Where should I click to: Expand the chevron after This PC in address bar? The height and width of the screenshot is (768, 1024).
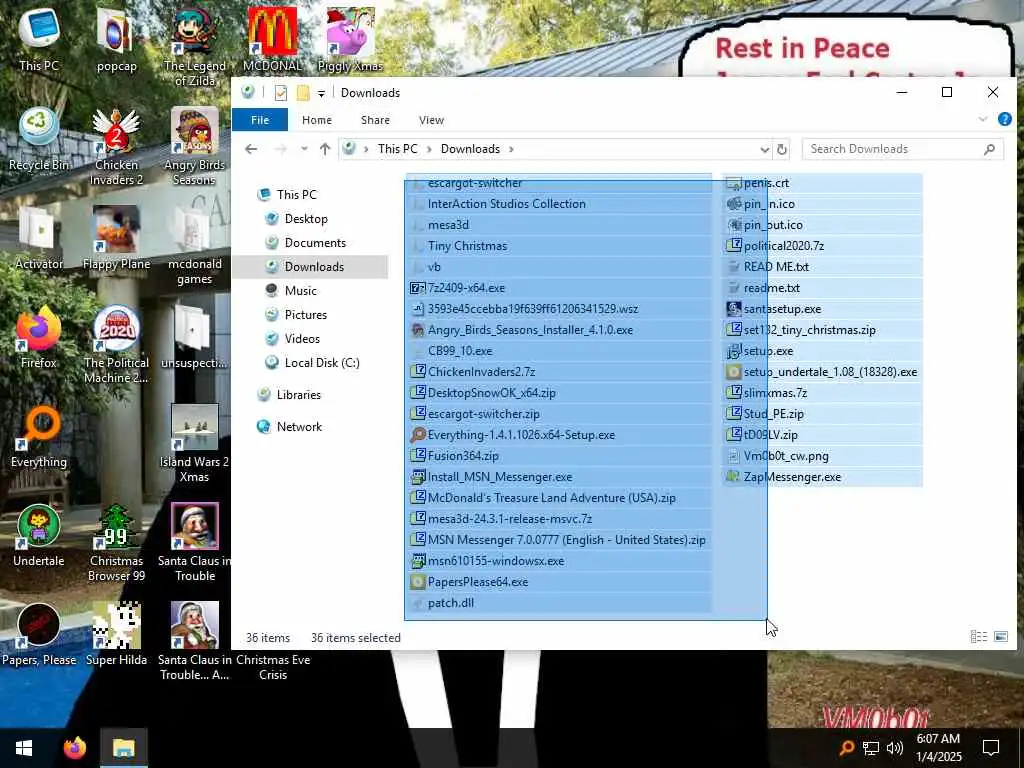tap(429, 149)
